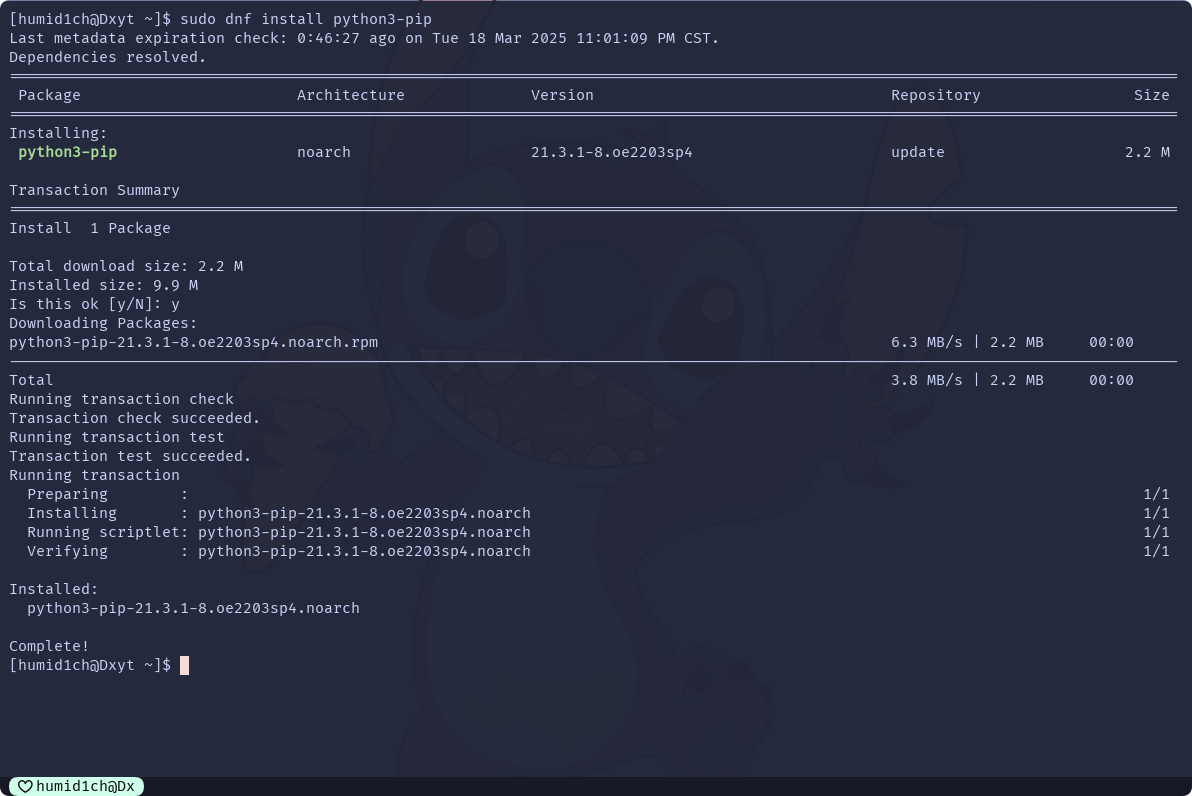Click the 'Repository' column header

pyautogui.click(x=936, y=95)
